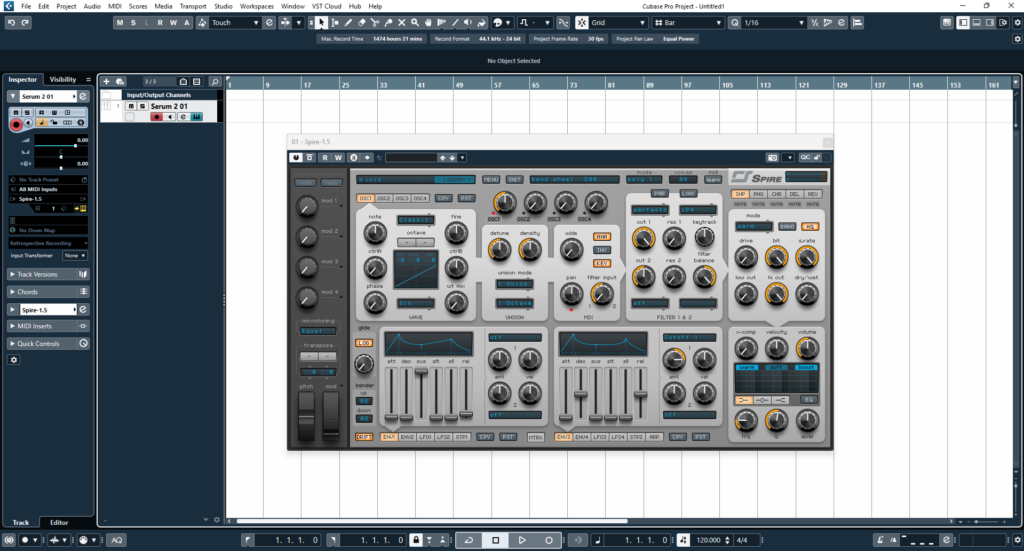This screenshot has height=551, width=1024.
Task: Toggle Show Left Zone button
Action: click(x=963, y=22)
